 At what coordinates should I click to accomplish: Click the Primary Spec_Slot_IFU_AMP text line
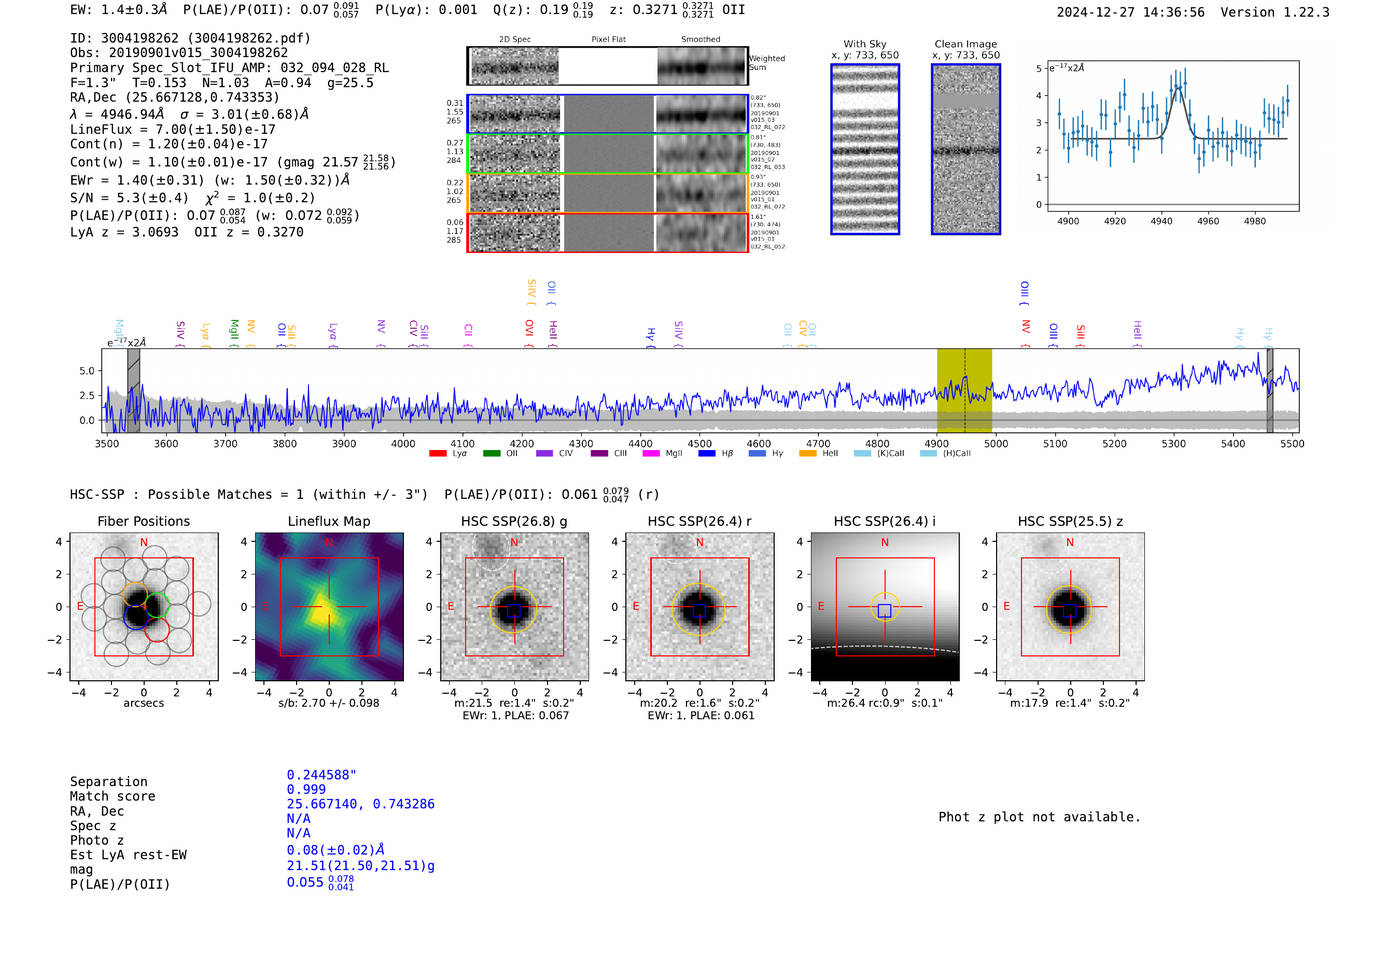(229, 68)
